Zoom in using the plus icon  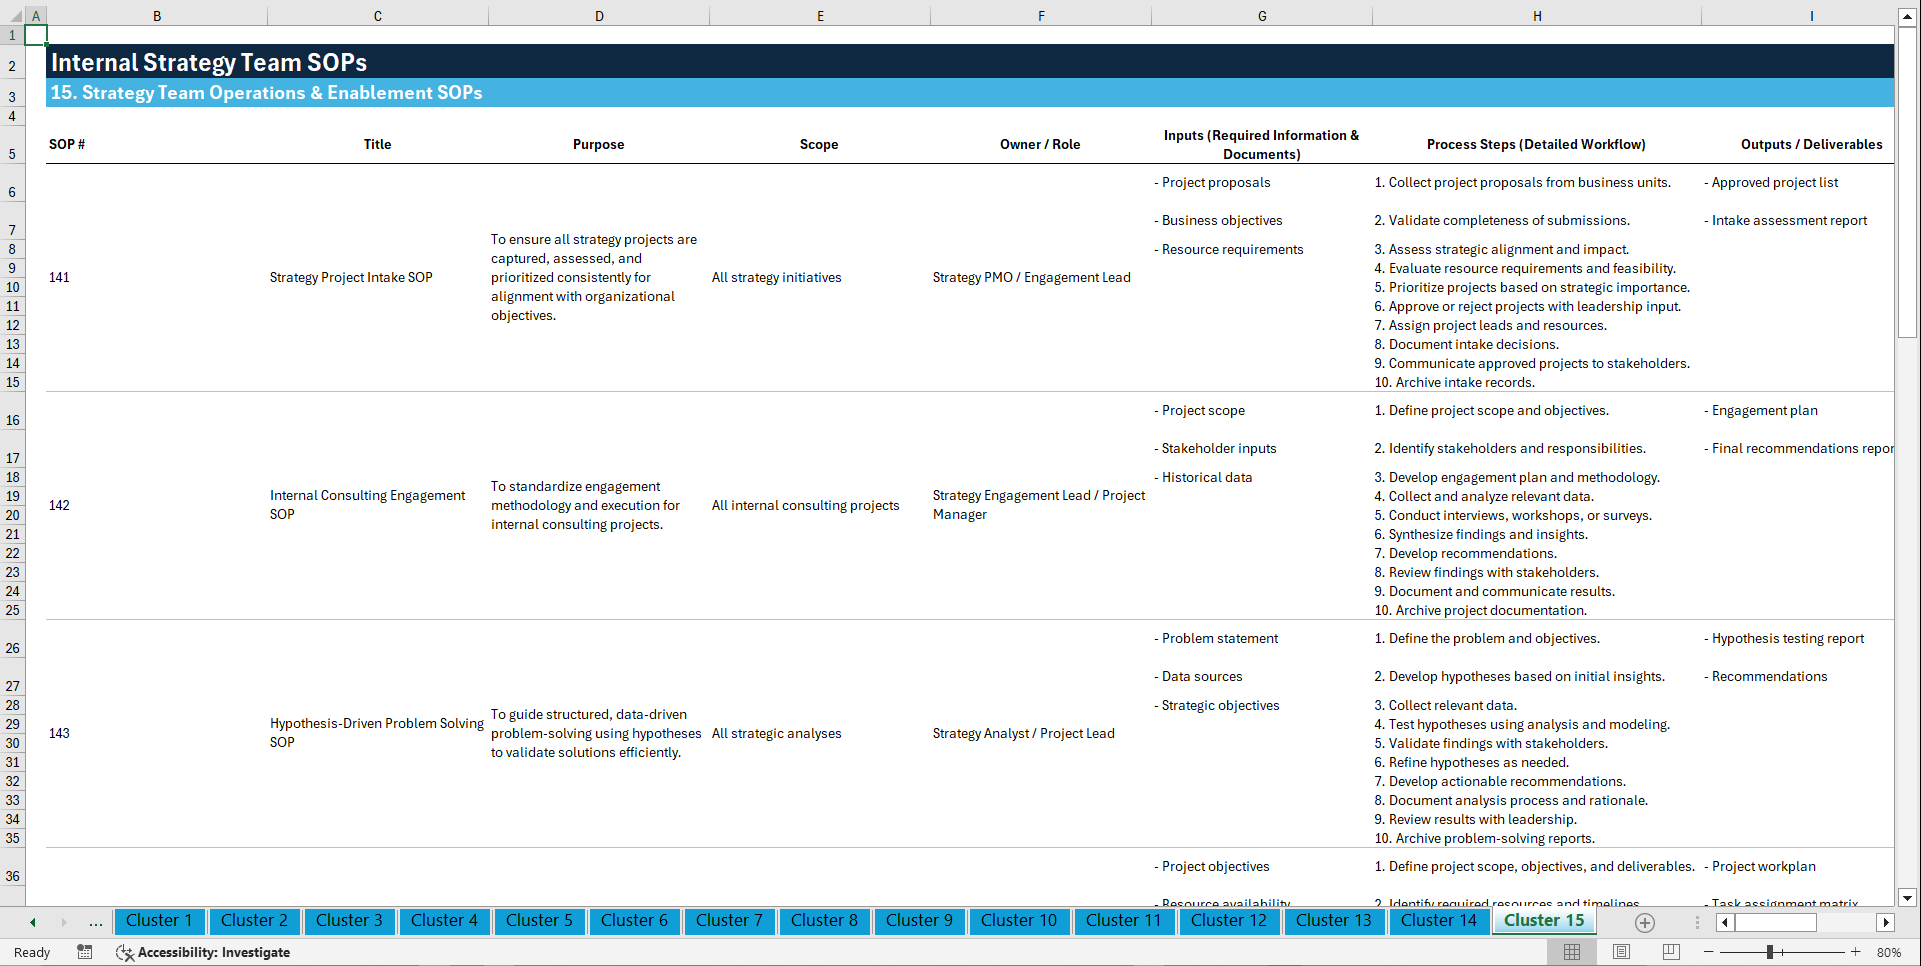tap(1856, 952)
